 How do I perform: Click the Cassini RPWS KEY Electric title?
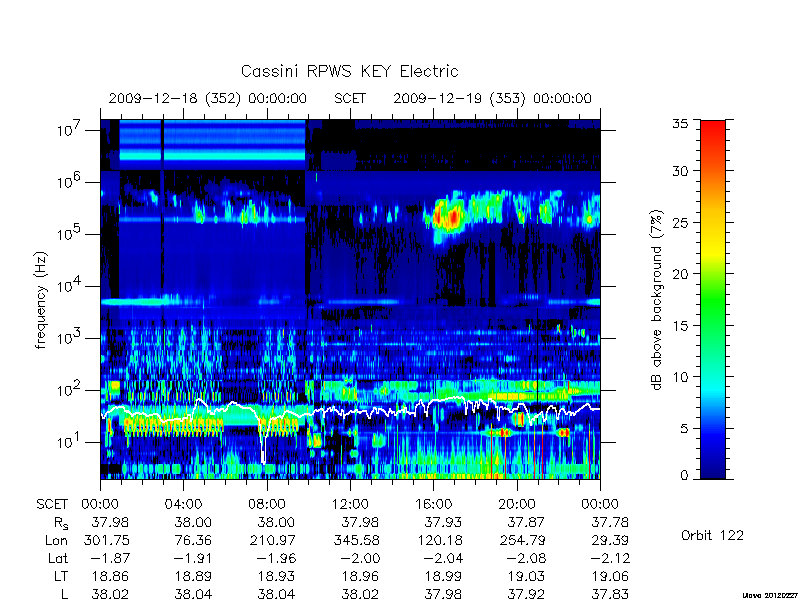349,71
